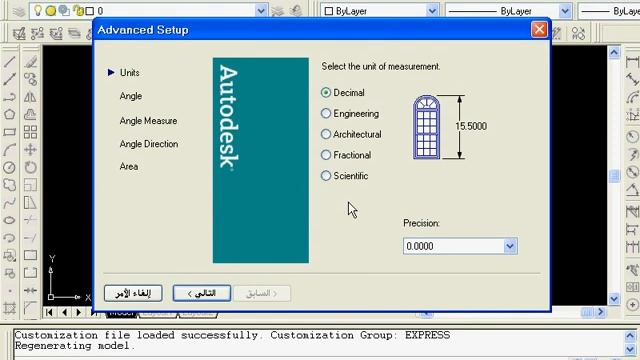Viewport: 640px width, 360px height.
Task: Select the Offset tool
Action: point(30,114)
